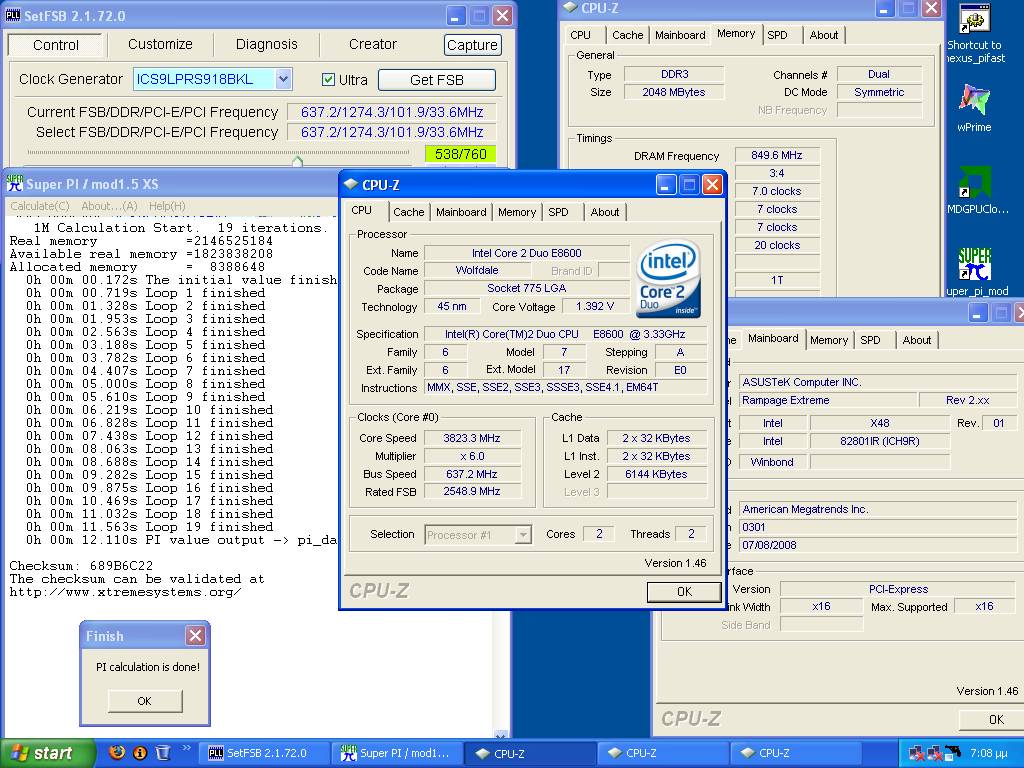Select the wPrime desktop icon
Viewport: 1024px width, 768px height.
tap(974, 100)
